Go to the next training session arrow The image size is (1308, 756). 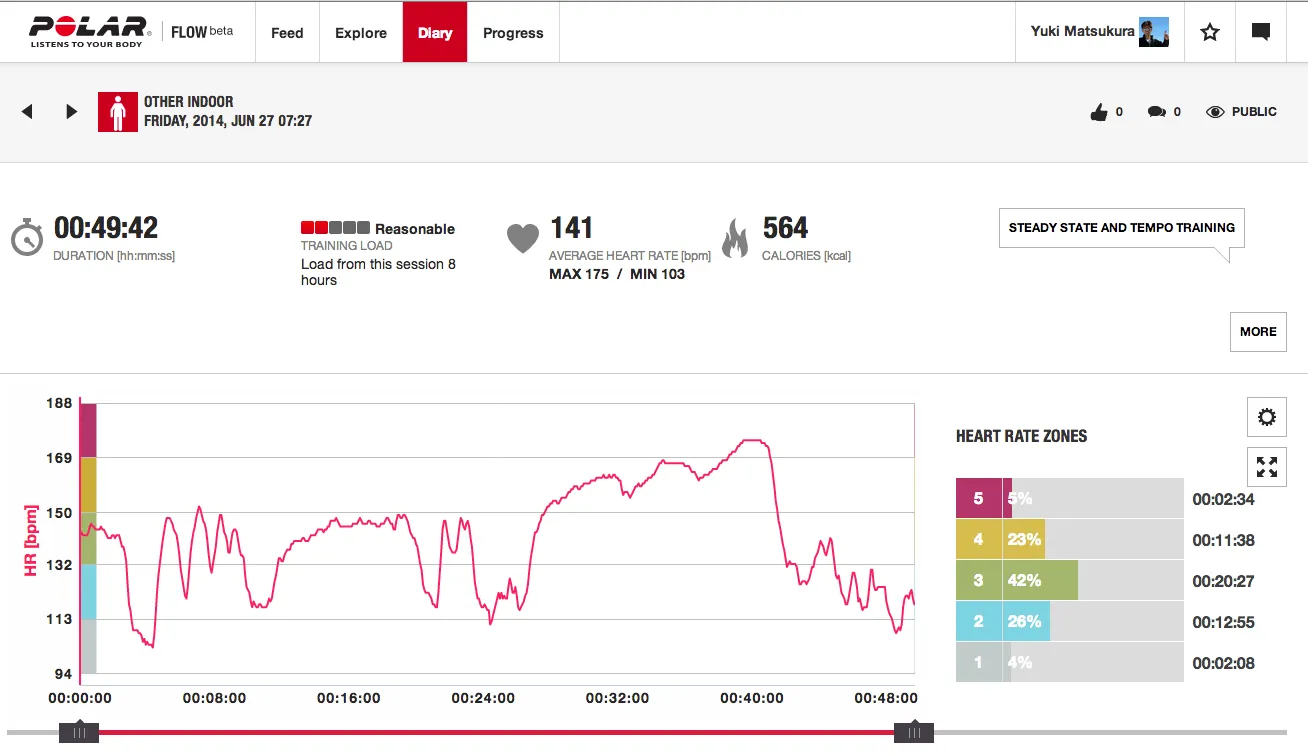(71, 112)
